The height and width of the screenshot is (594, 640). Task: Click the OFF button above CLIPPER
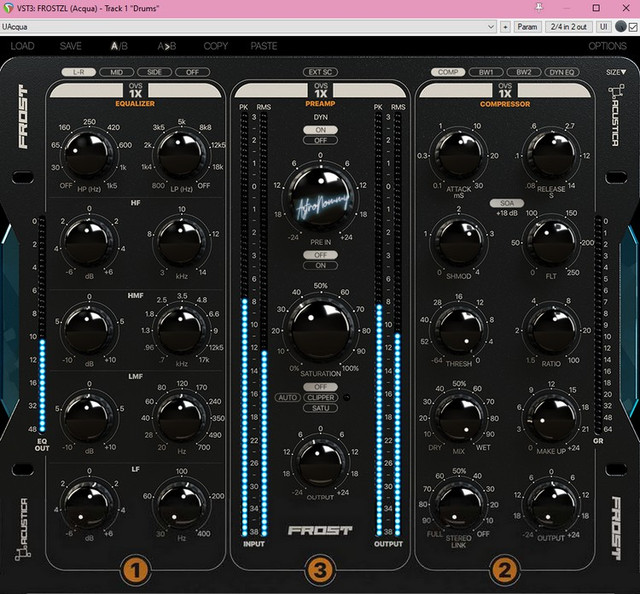point(320,387)
